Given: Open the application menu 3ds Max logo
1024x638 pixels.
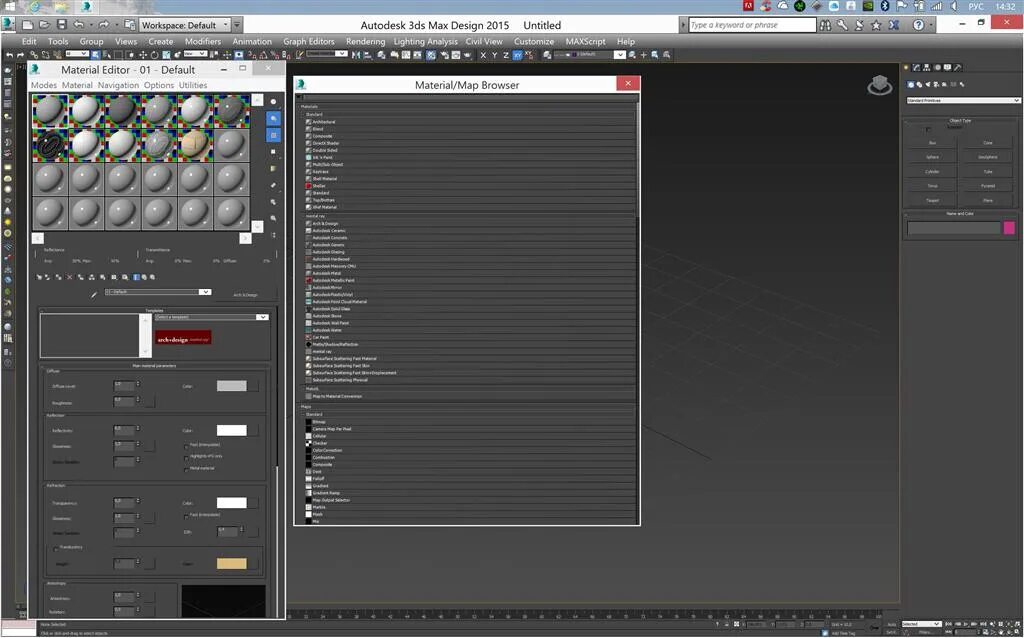Looking at the screenshot, I should (x=8, y=25).
